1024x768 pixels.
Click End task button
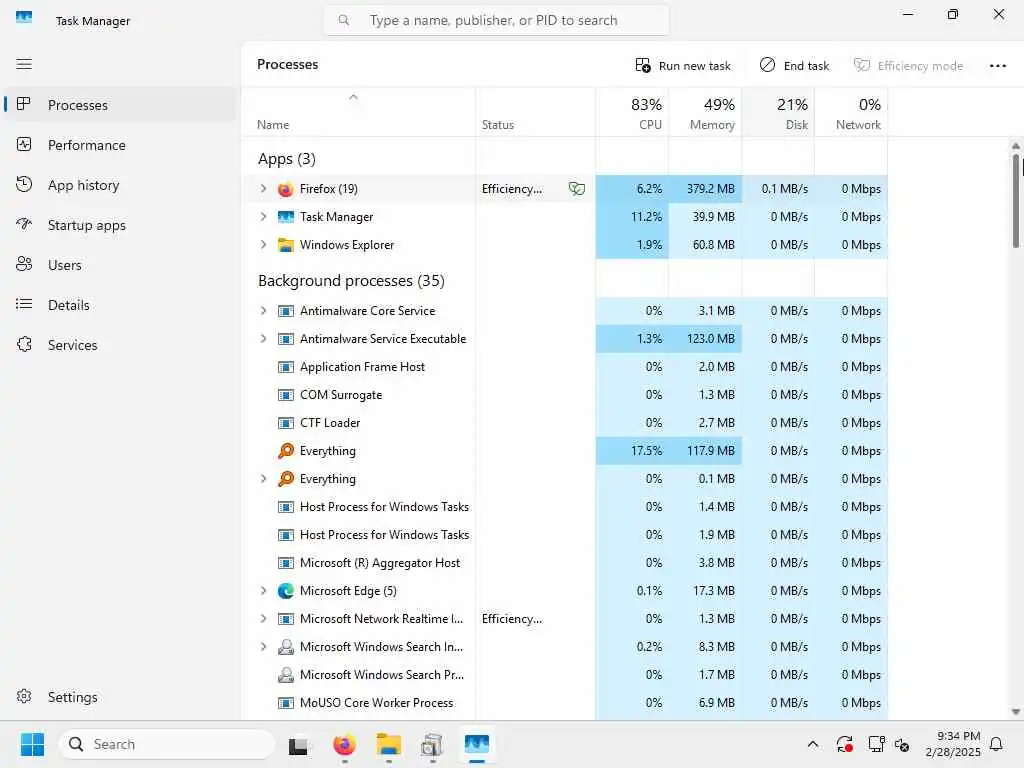coord(794,65)
